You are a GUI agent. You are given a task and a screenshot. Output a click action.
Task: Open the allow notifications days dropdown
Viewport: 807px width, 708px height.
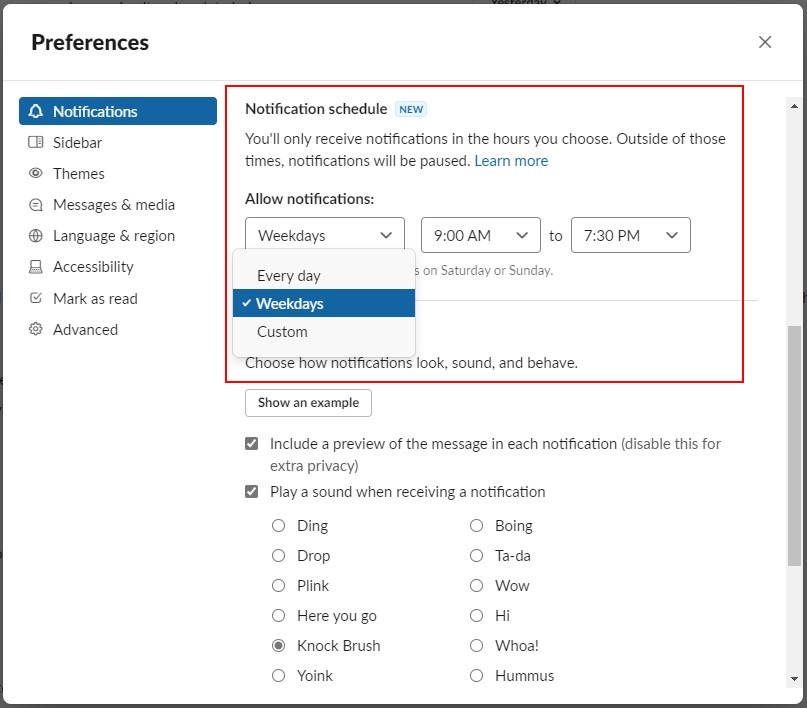pyautogui.click(x=323, y=234)
